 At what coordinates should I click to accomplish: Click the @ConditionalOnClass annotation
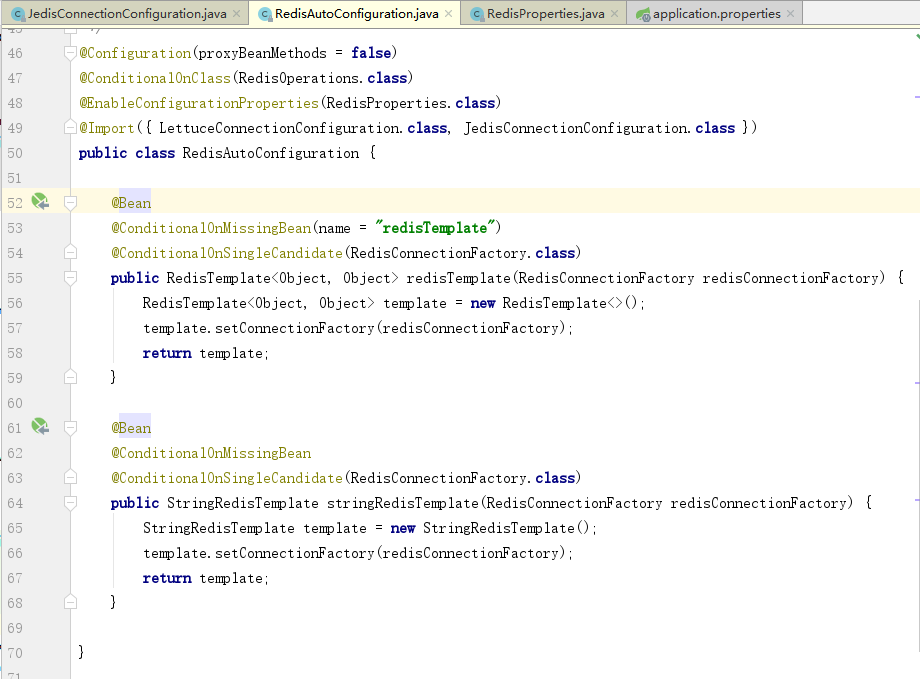[155, 78]
